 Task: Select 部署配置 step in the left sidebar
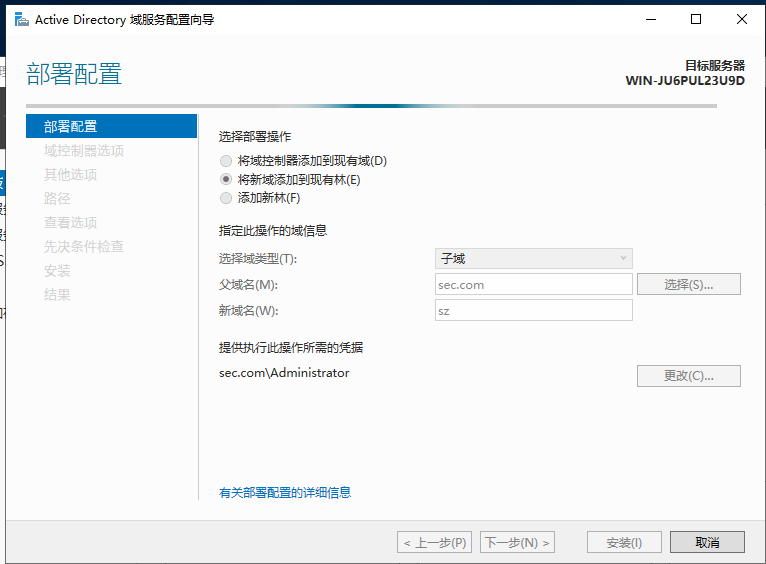pyautogui.click(x=71, y=126)
